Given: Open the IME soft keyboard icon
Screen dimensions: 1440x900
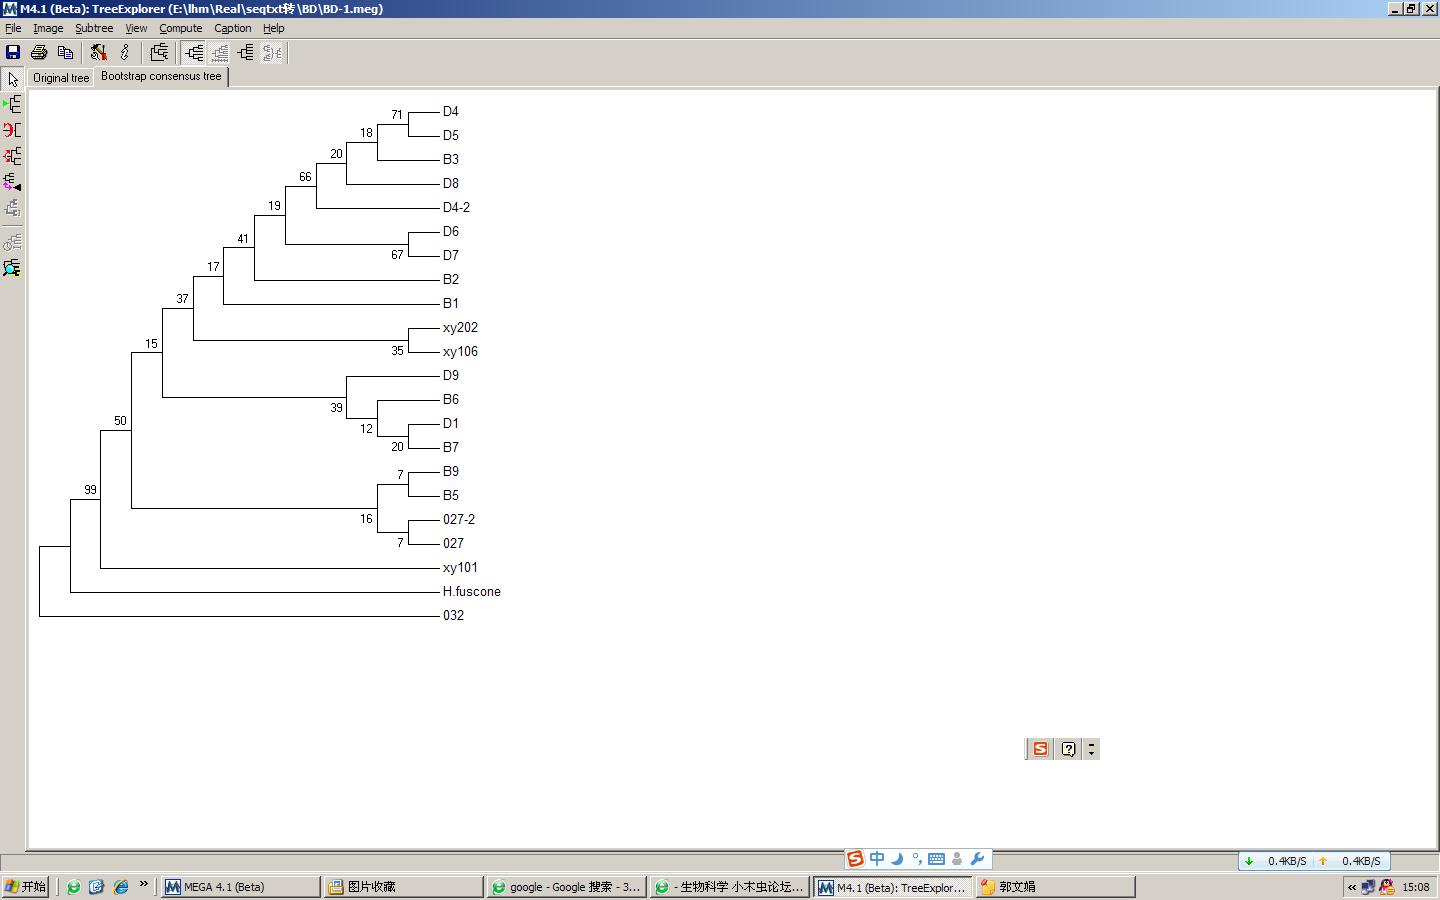Looking at the screenshot, I should [x=936, y=859].
